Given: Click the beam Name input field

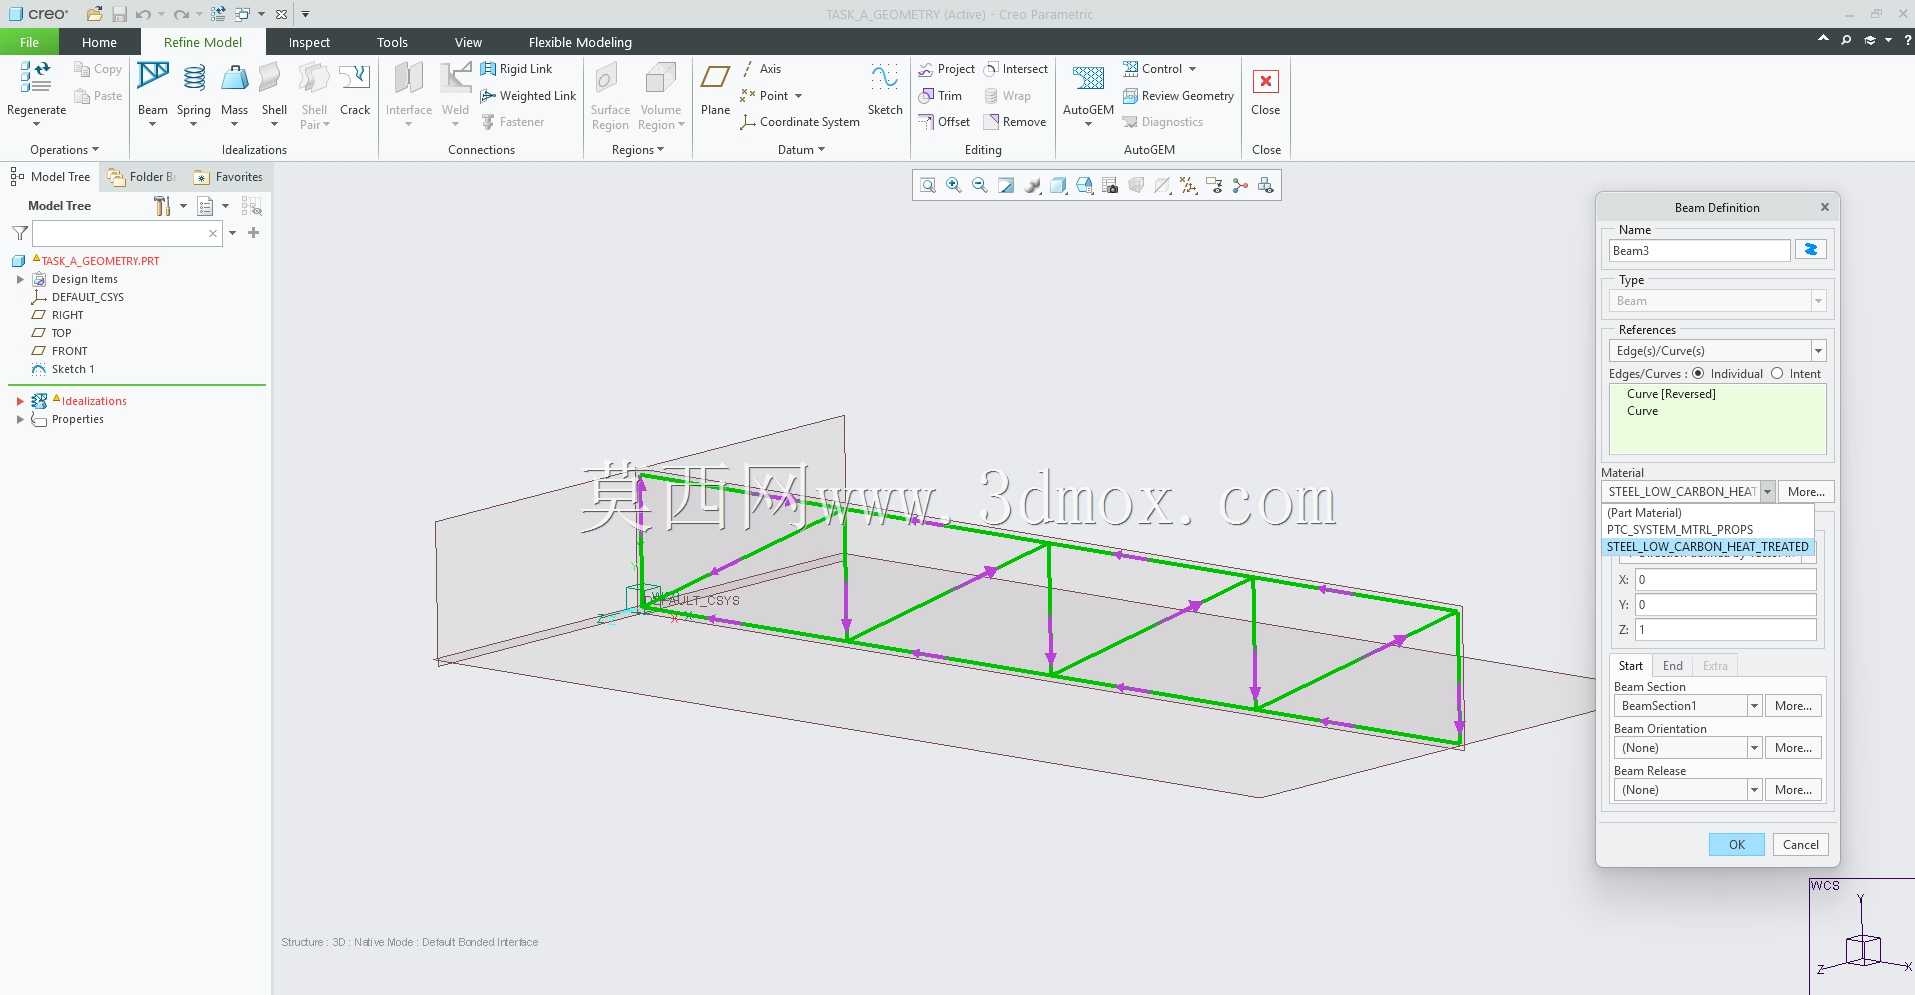Looking at the screenshot, I should pyautogui.click(x=1699, y=251).
